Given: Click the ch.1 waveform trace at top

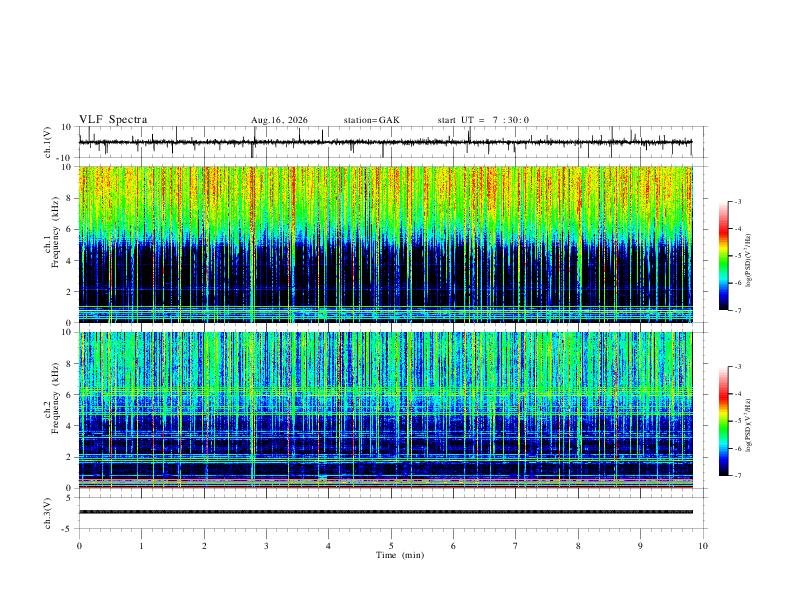Looking at the screenshot, I should [386, 142].
